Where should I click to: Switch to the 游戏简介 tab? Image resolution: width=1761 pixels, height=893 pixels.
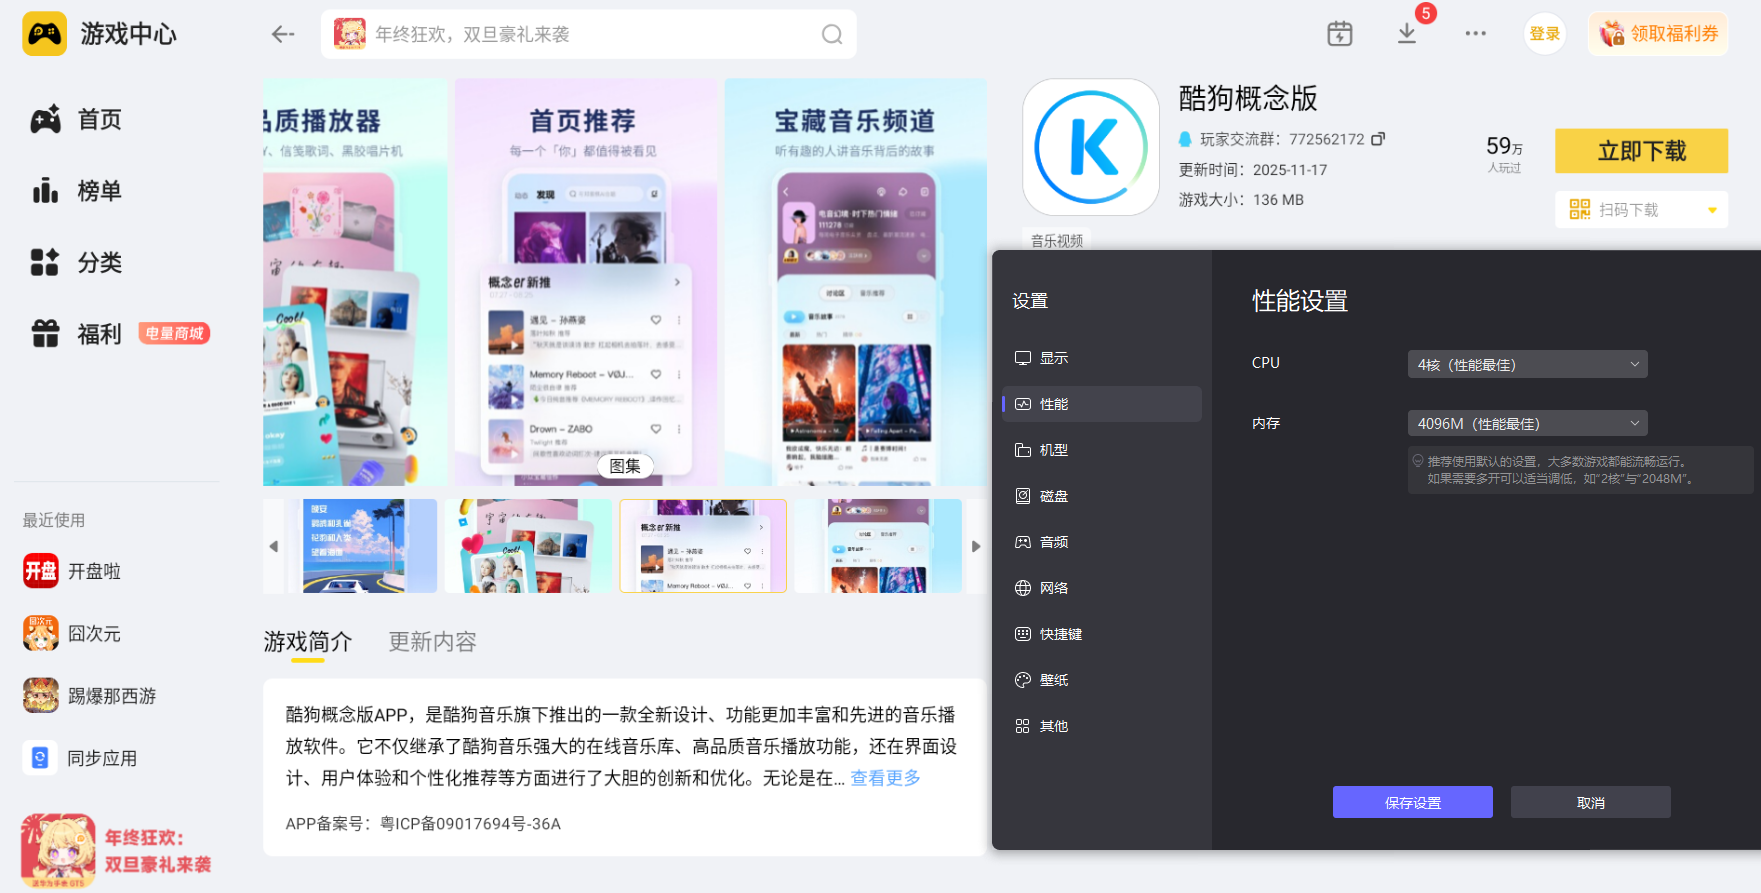(308, 642)
